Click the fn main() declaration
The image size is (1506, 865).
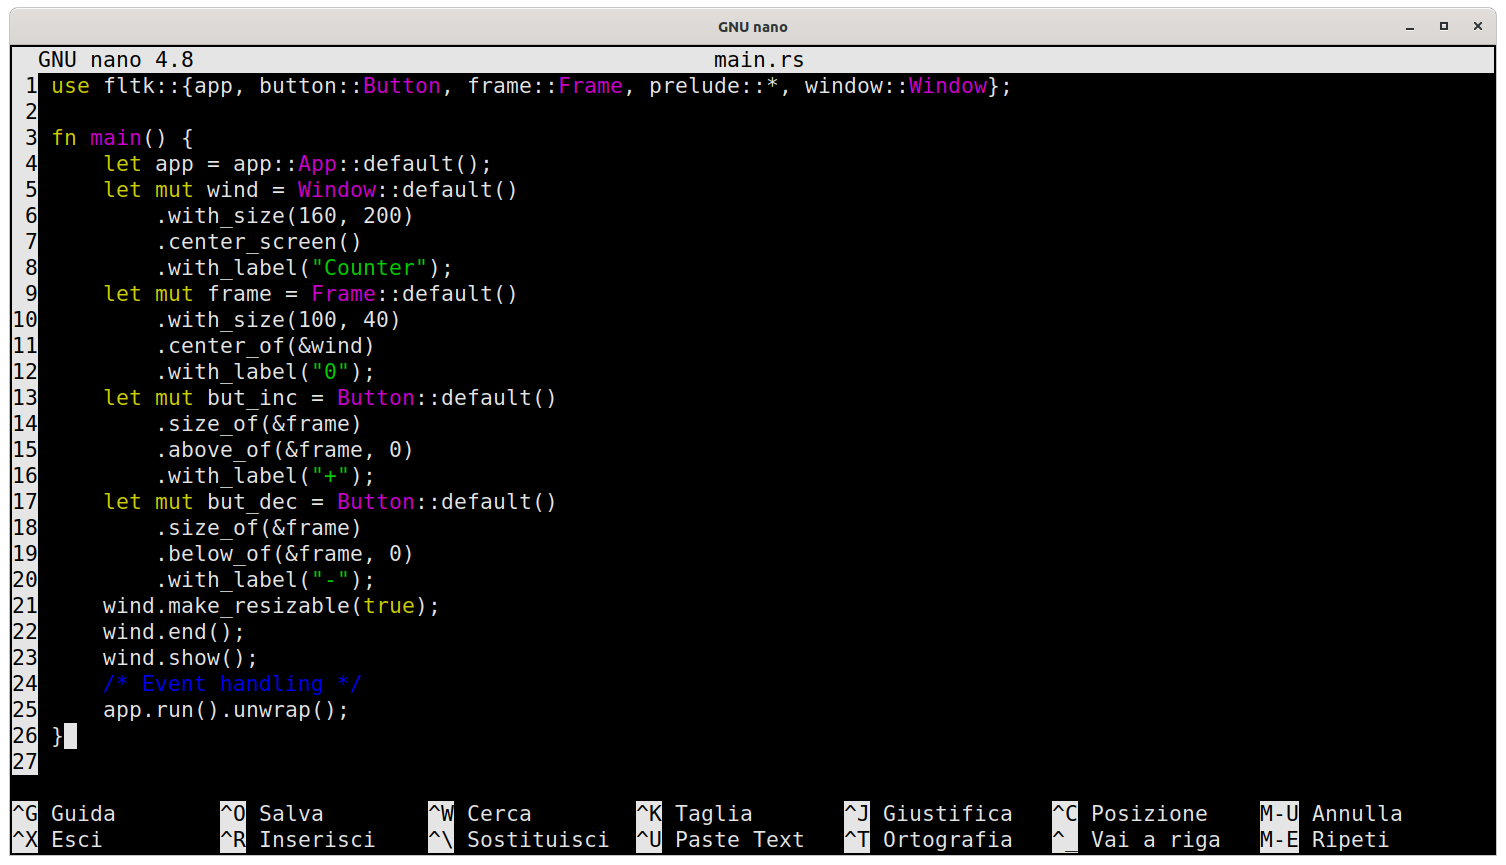pos(123,138)
